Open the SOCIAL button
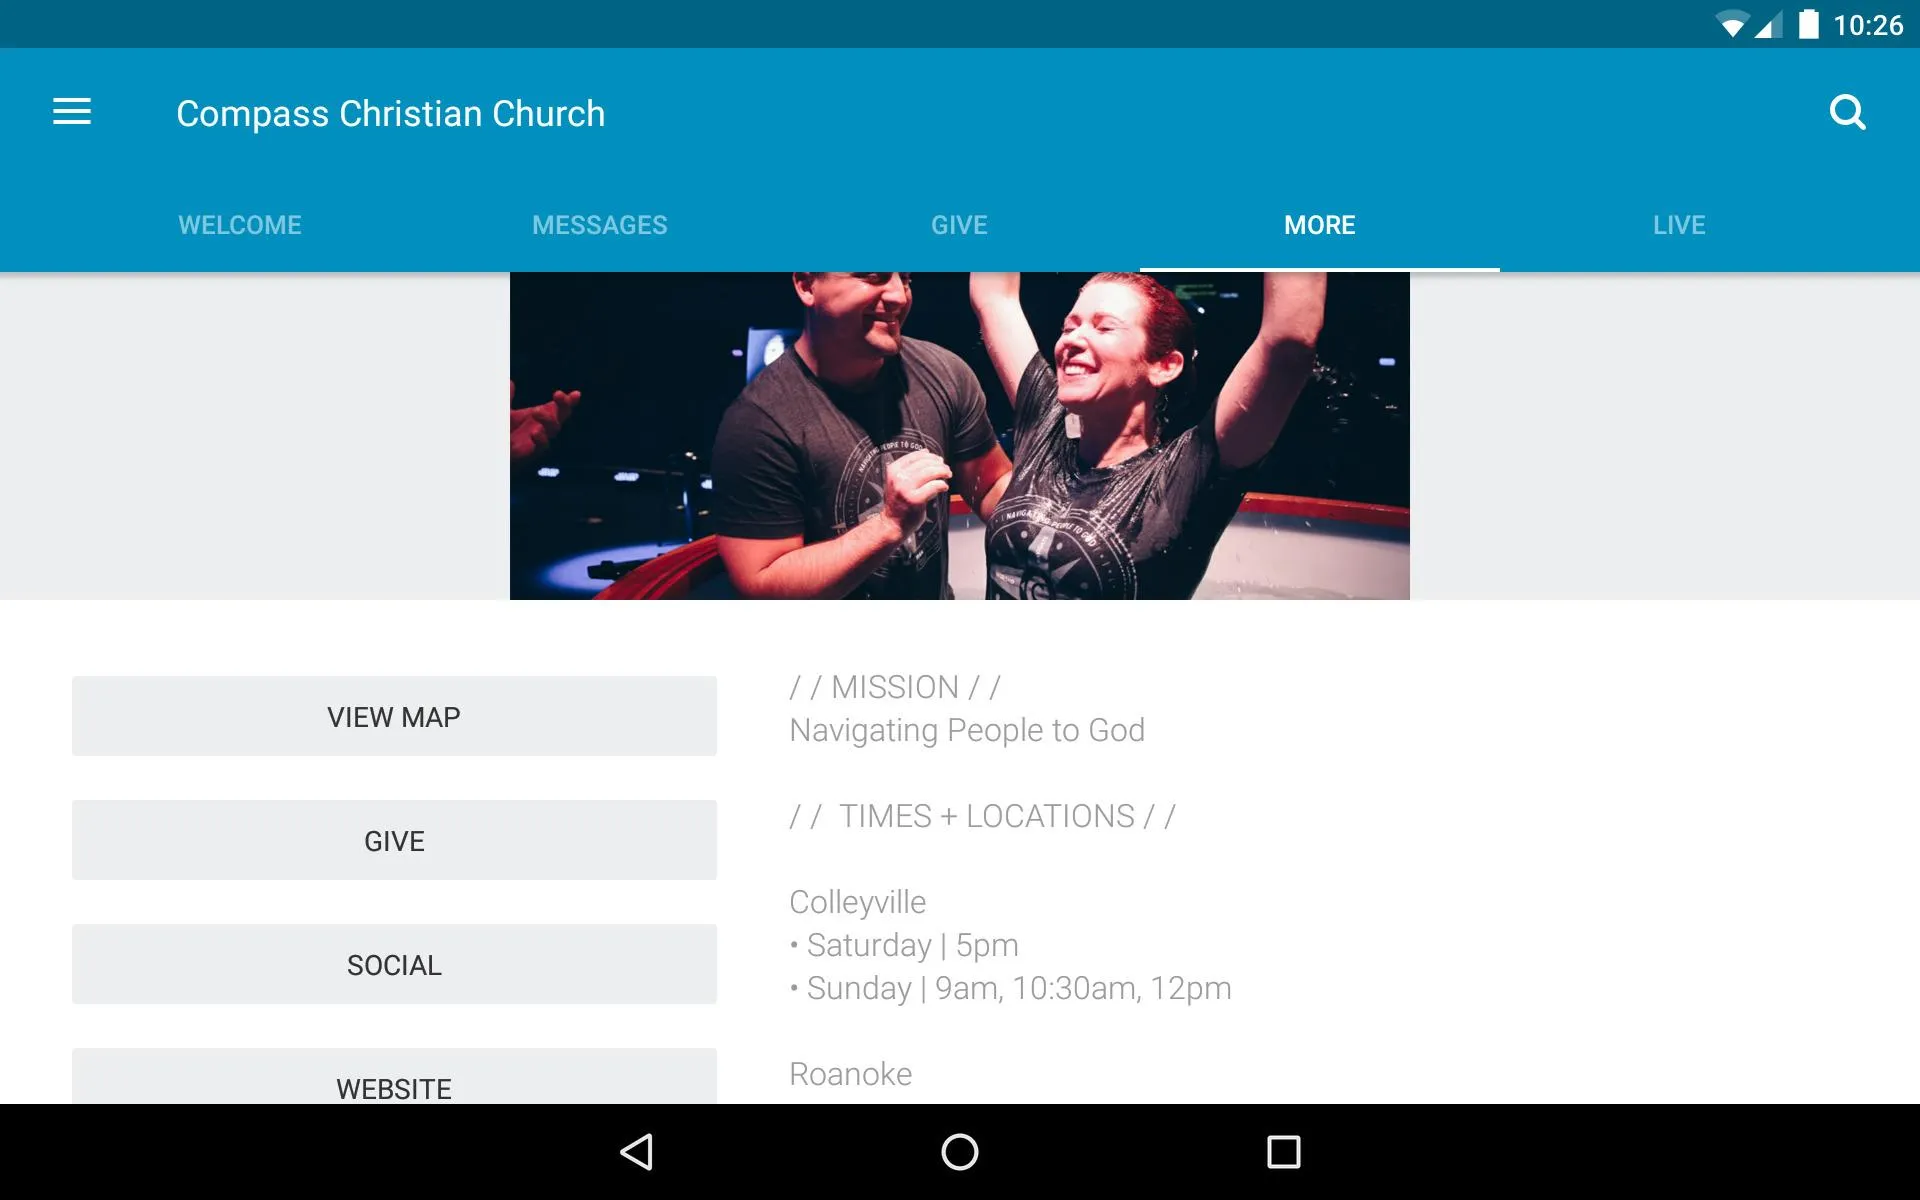Image resolution: width=1920 pixels, height=1200 pixels. point(394,964)
